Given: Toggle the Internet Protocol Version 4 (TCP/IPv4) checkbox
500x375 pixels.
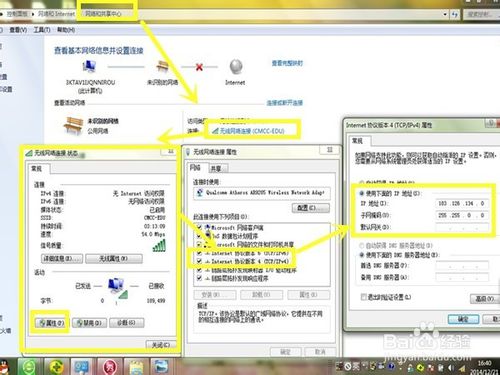Looking at the screenshot, I should tap(199, 261).
